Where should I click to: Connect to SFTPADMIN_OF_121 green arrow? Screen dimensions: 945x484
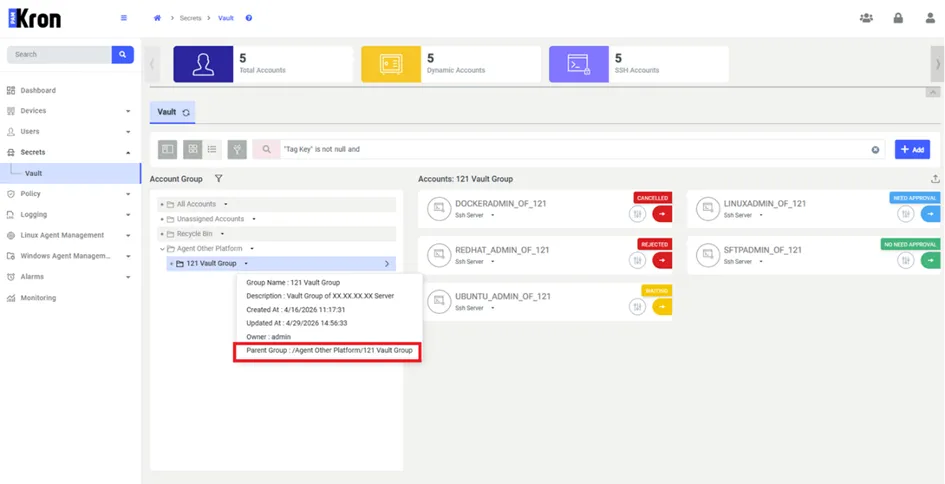[930, 260]
